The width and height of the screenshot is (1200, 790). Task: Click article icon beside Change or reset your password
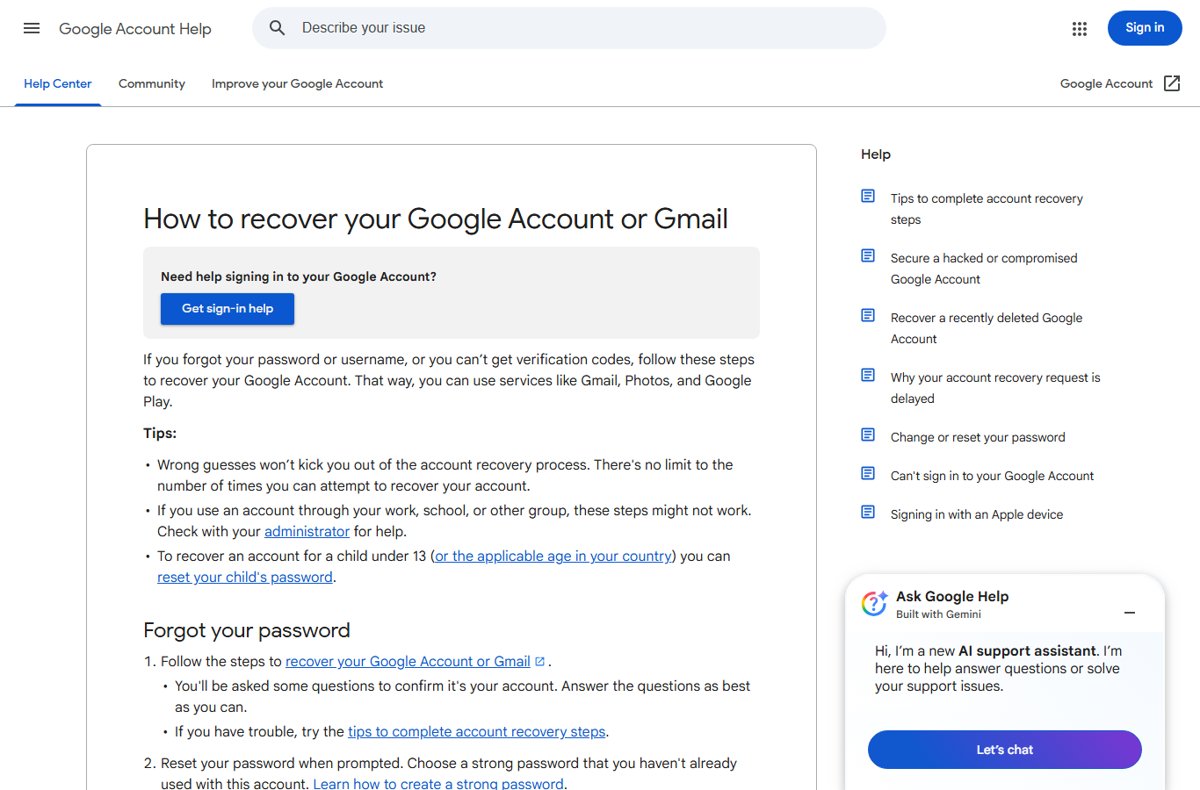868,434
